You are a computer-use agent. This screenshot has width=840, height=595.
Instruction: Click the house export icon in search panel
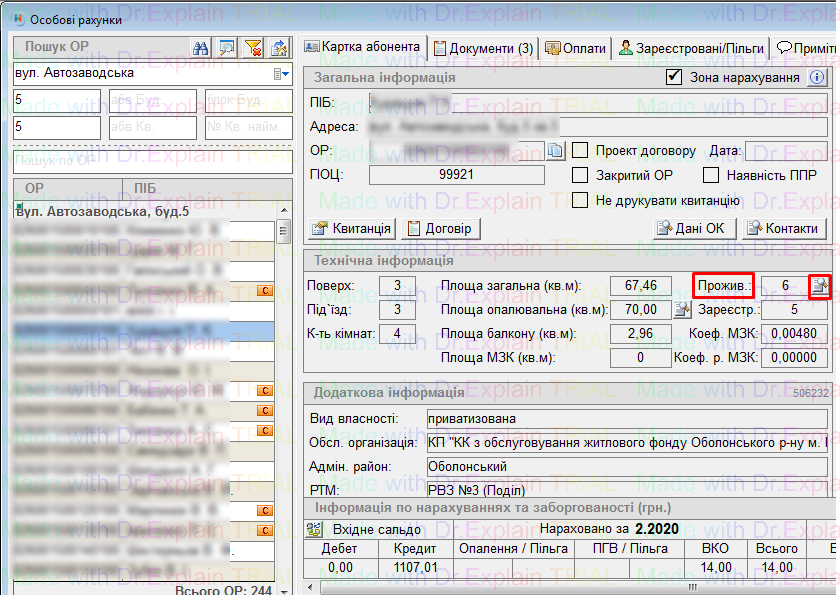(x=280, y=47)
